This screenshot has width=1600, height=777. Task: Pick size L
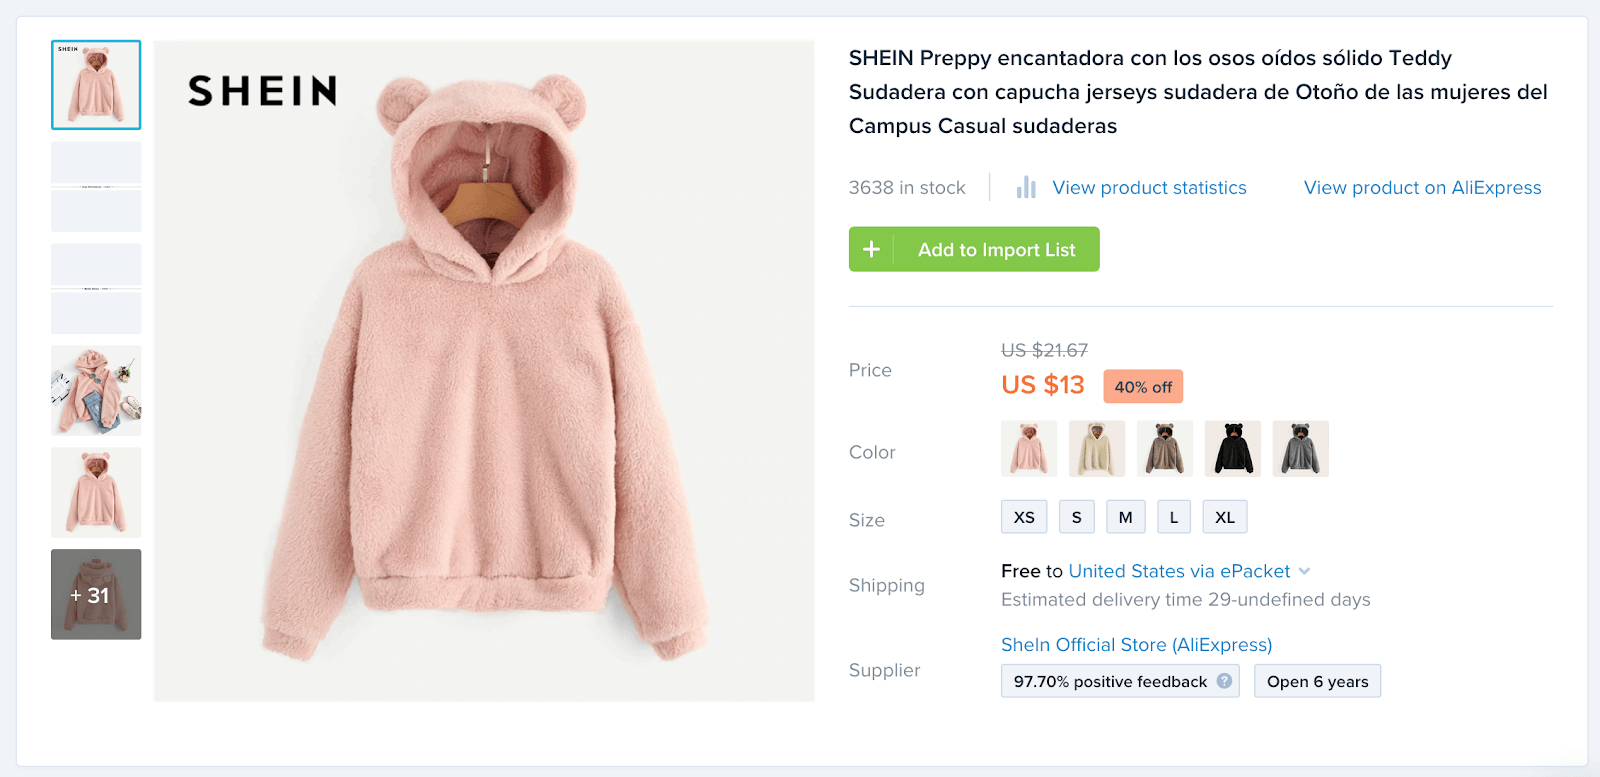tap(1174, 517)
